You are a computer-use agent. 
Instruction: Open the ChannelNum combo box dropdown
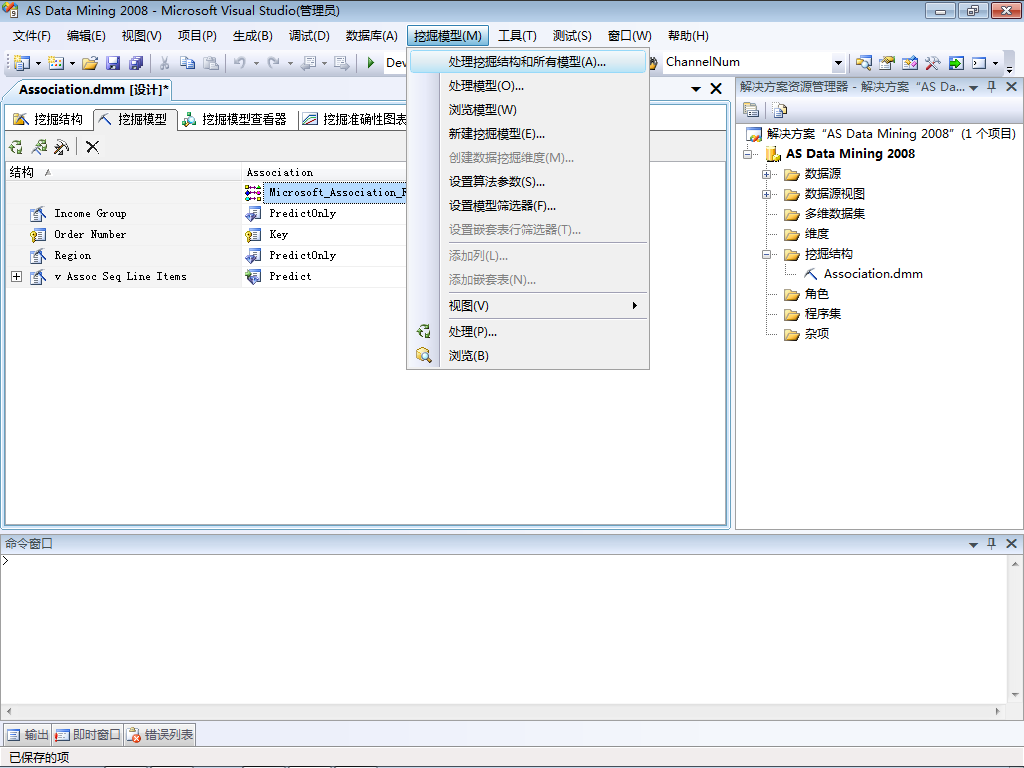pyautogui.click(x=838, y=63)
